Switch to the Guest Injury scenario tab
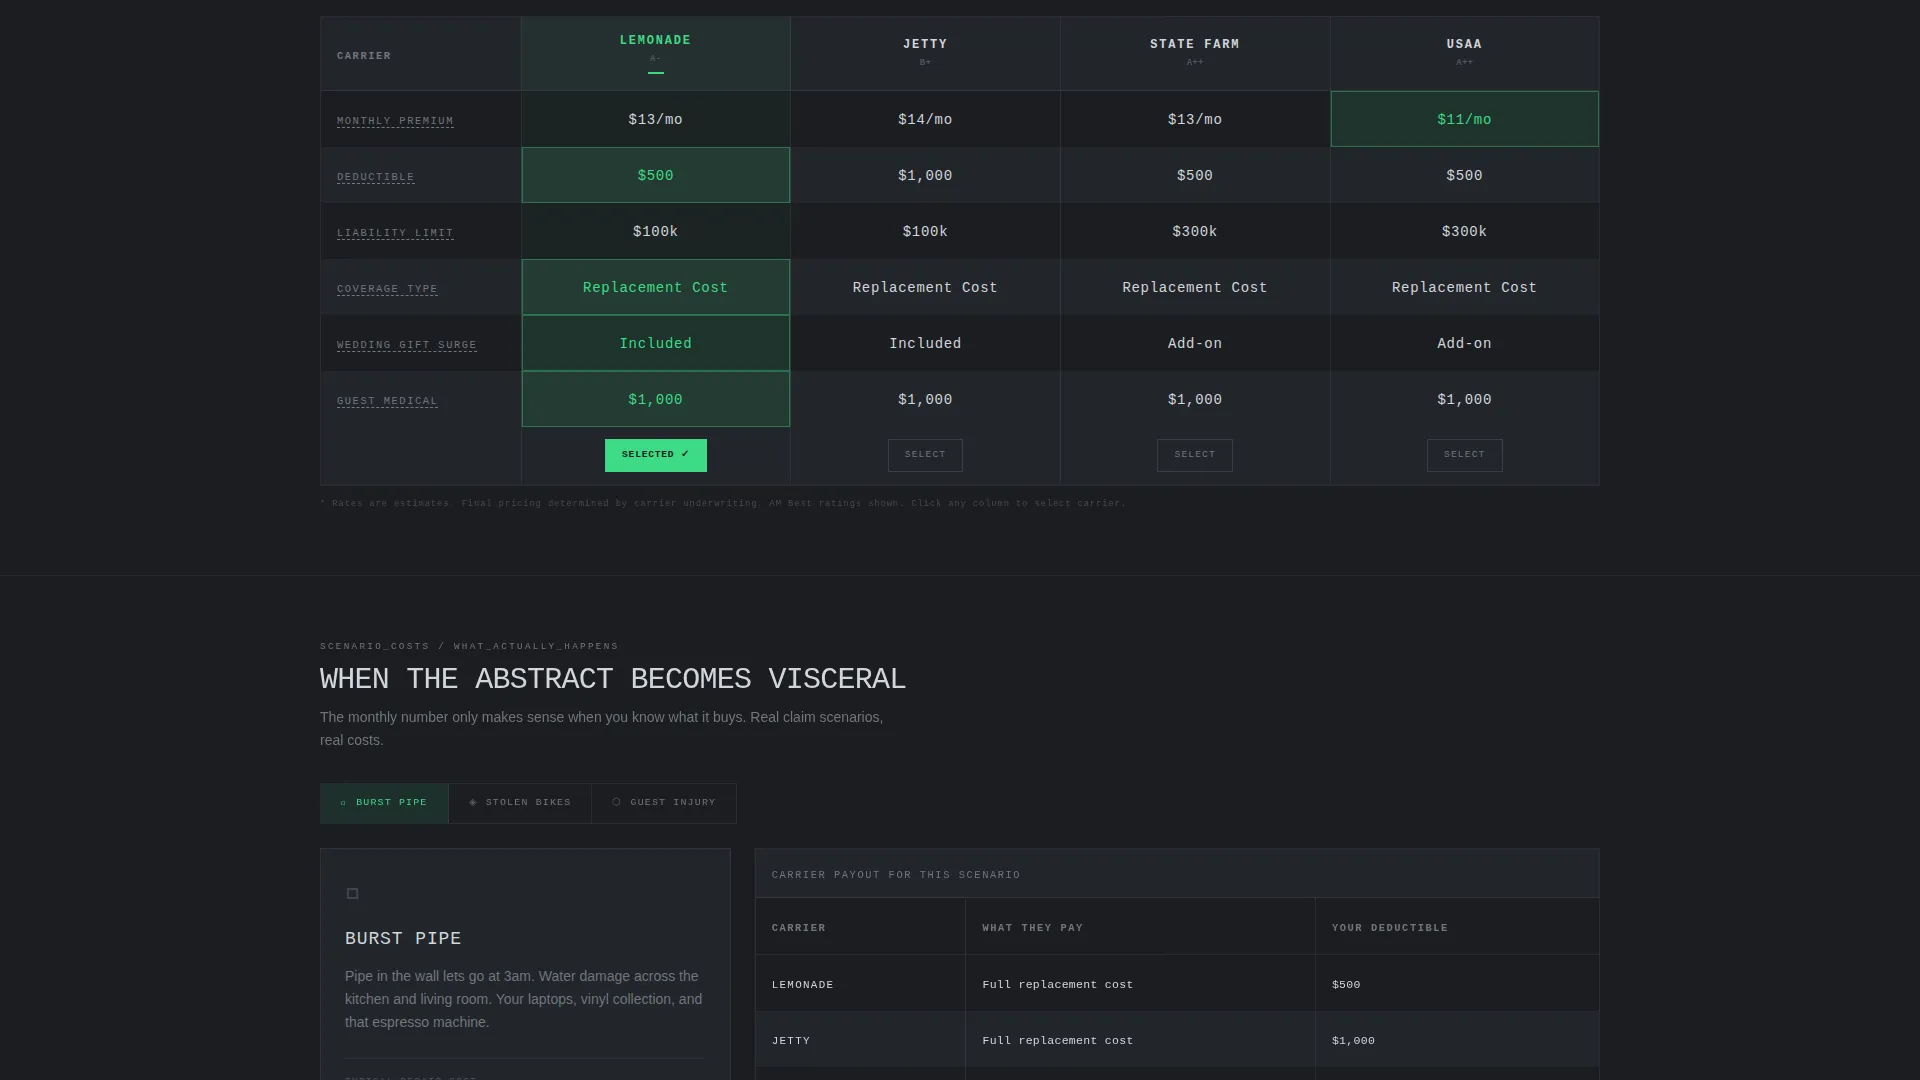Viewport: 1920px width, 1080px height. (664, 803)
